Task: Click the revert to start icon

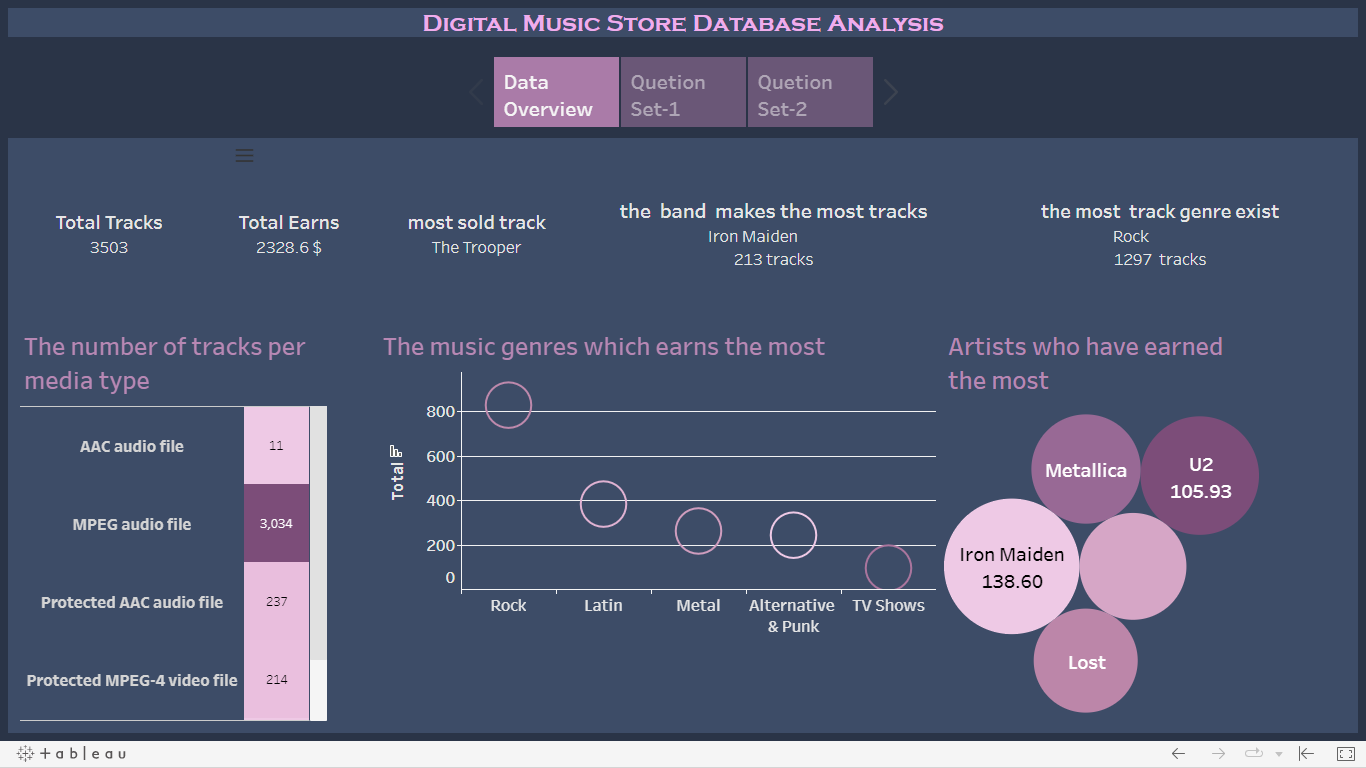Action: pos(1306,754)
